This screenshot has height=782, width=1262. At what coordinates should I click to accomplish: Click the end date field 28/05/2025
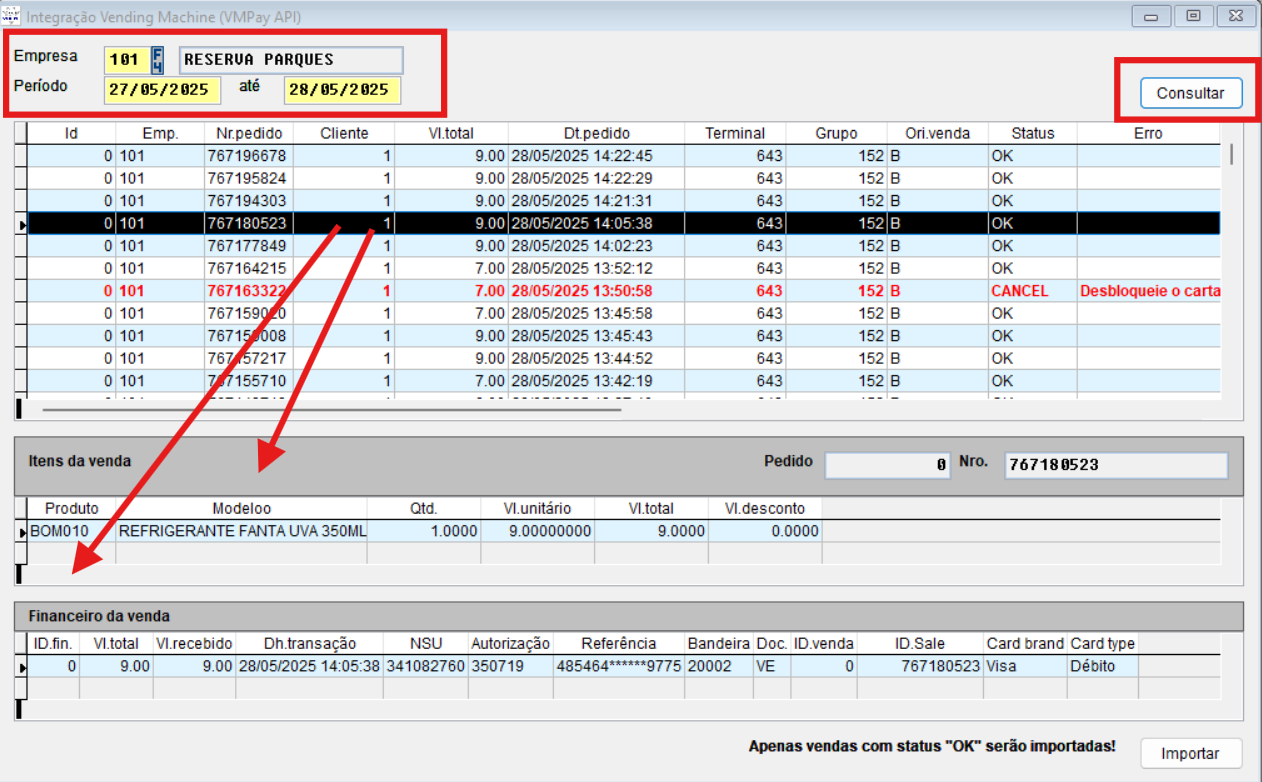click(342, 90)
